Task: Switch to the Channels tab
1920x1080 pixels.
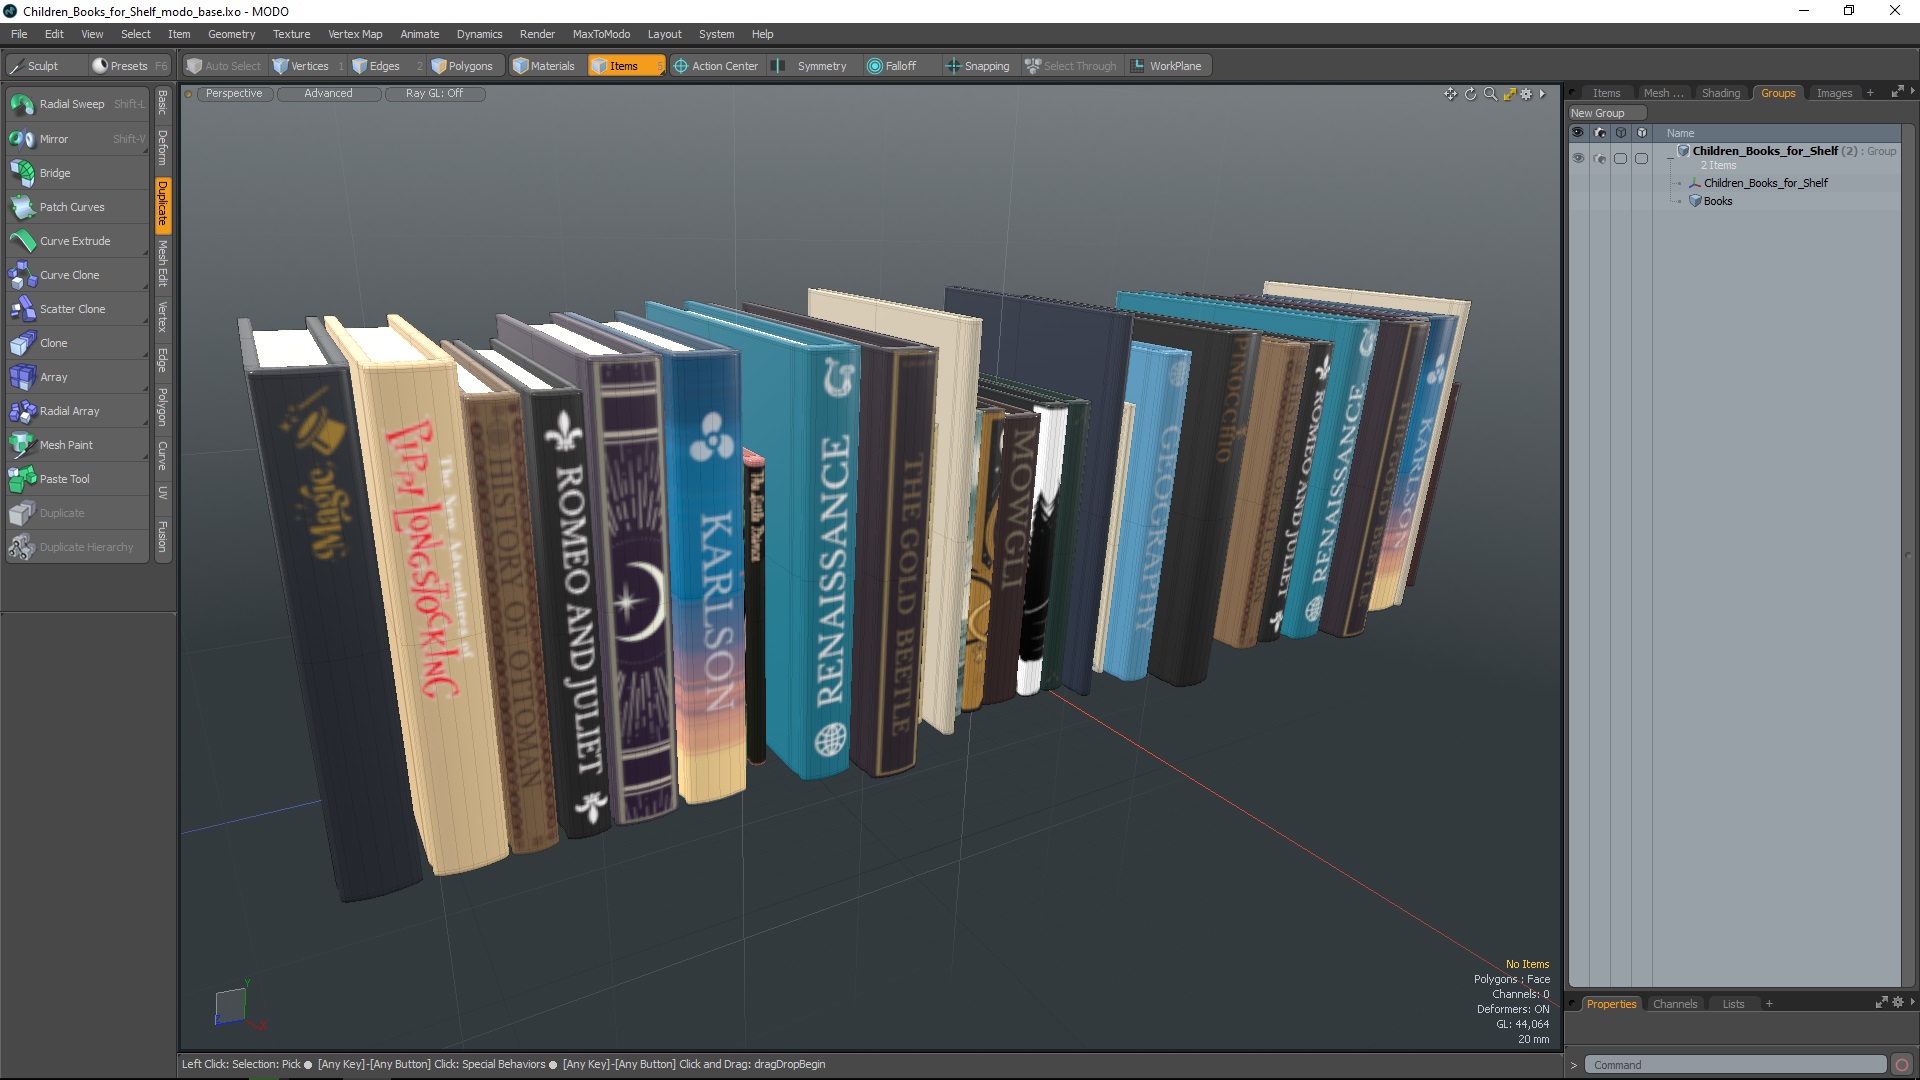Action: tap(1675, 1004)
